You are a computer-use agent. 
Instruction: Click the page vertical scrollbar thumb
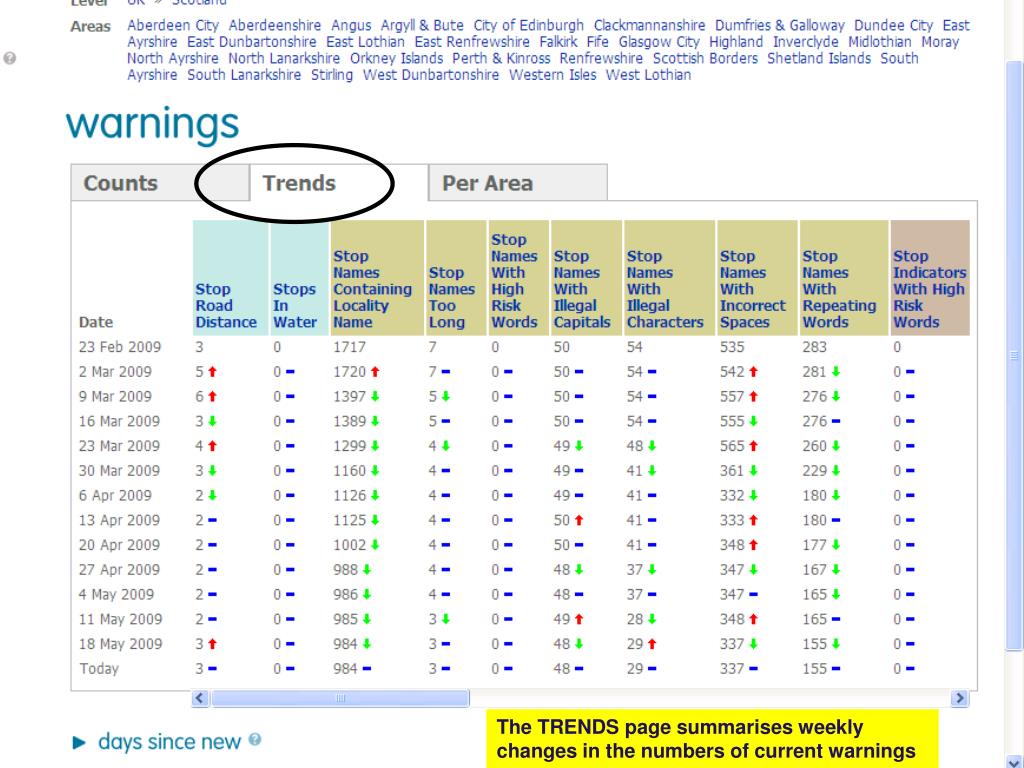tap(1014, 355)
